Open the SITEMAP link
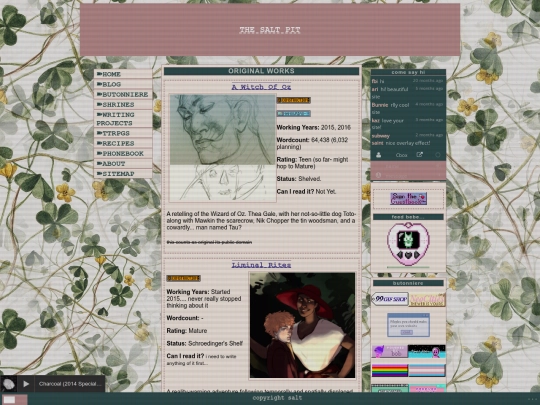 (x=123, y=174)
